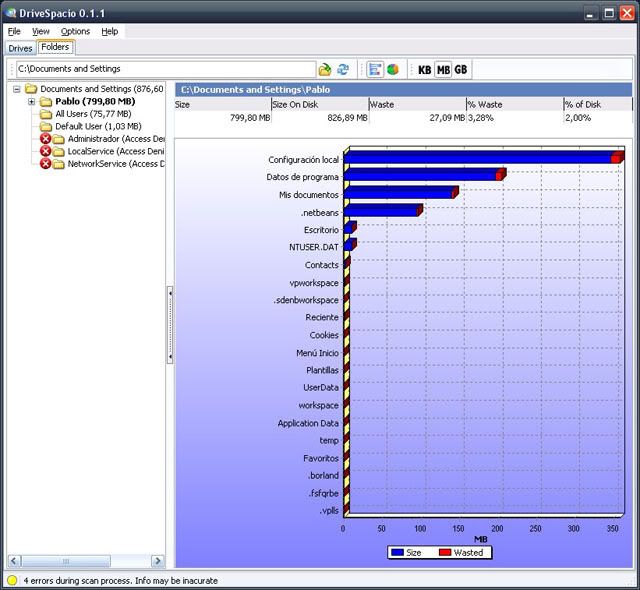Image resolution: width=640 pixels, height=590 pixels.
Task: Open the Options menu
Action: click(x=75, y=31)
